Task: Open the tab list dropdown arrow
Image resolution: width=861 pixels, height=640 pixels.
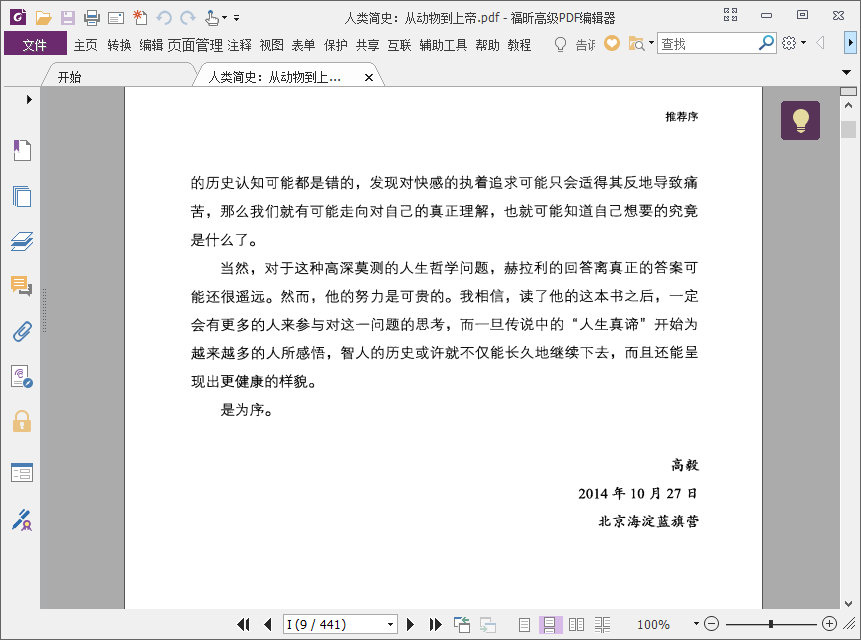Action: pyautogui.click(x=847, y=72)
